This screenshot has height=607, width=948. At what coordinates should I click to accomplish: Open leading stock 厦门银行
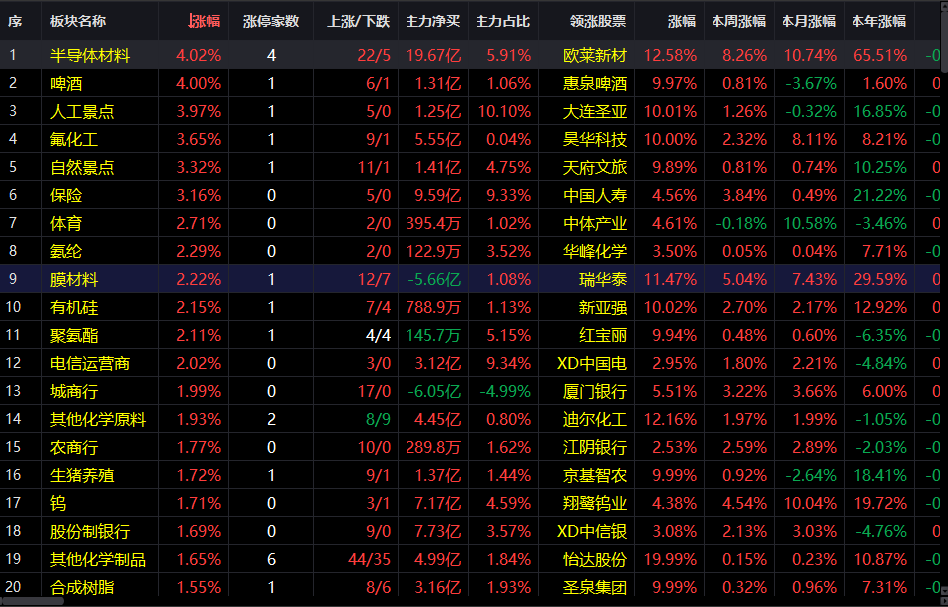[x=595, y=392]
